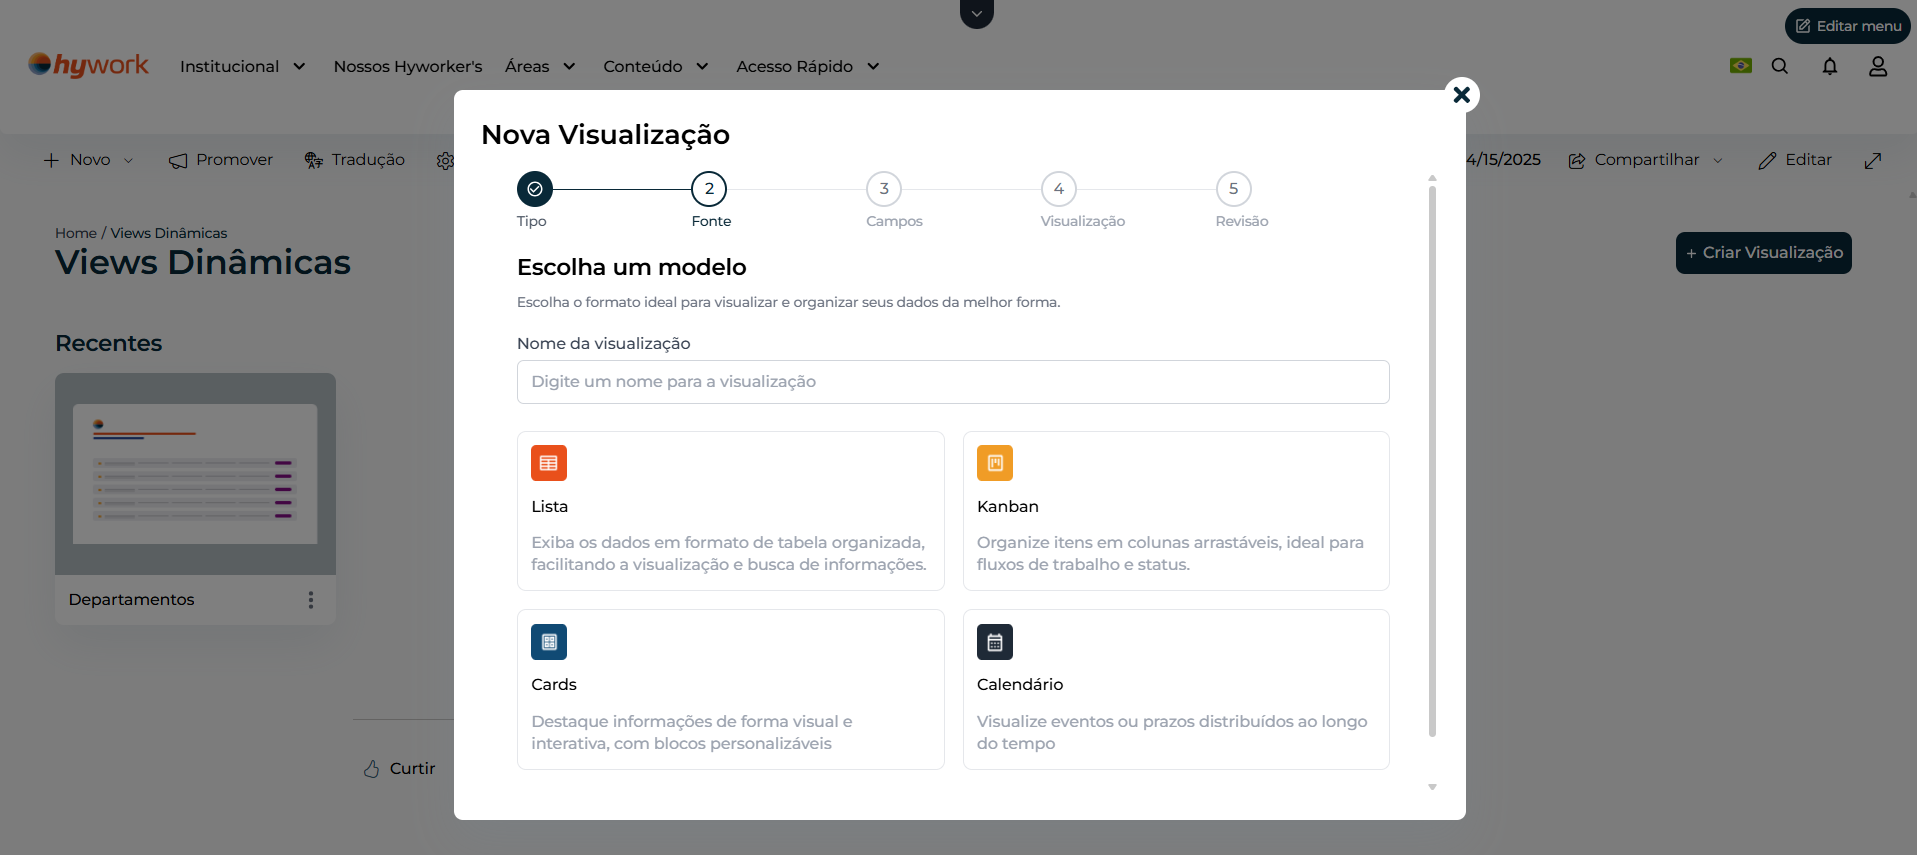The image size is (1917, 855).
Task: Click the Brazil flag language icon
Action: [1740, 66]
